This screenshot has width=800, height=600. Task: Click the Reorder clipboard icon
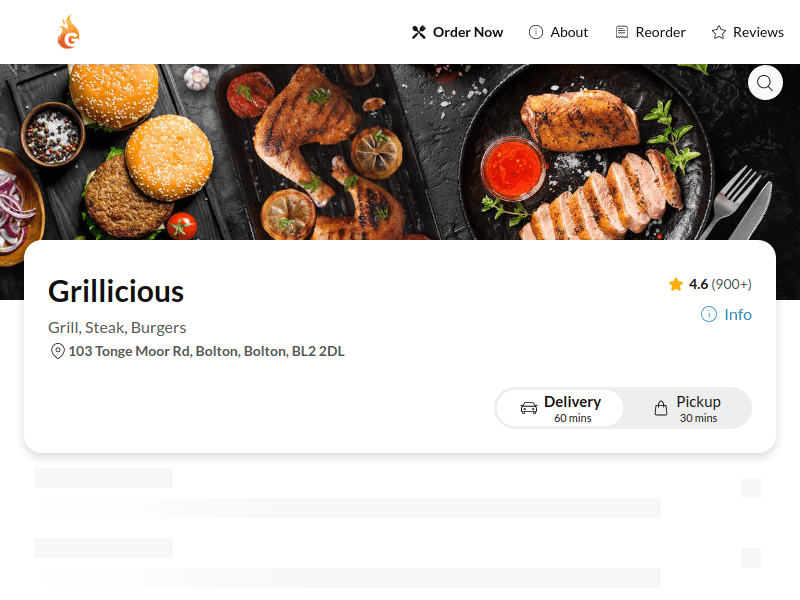(x=623, y=31)
